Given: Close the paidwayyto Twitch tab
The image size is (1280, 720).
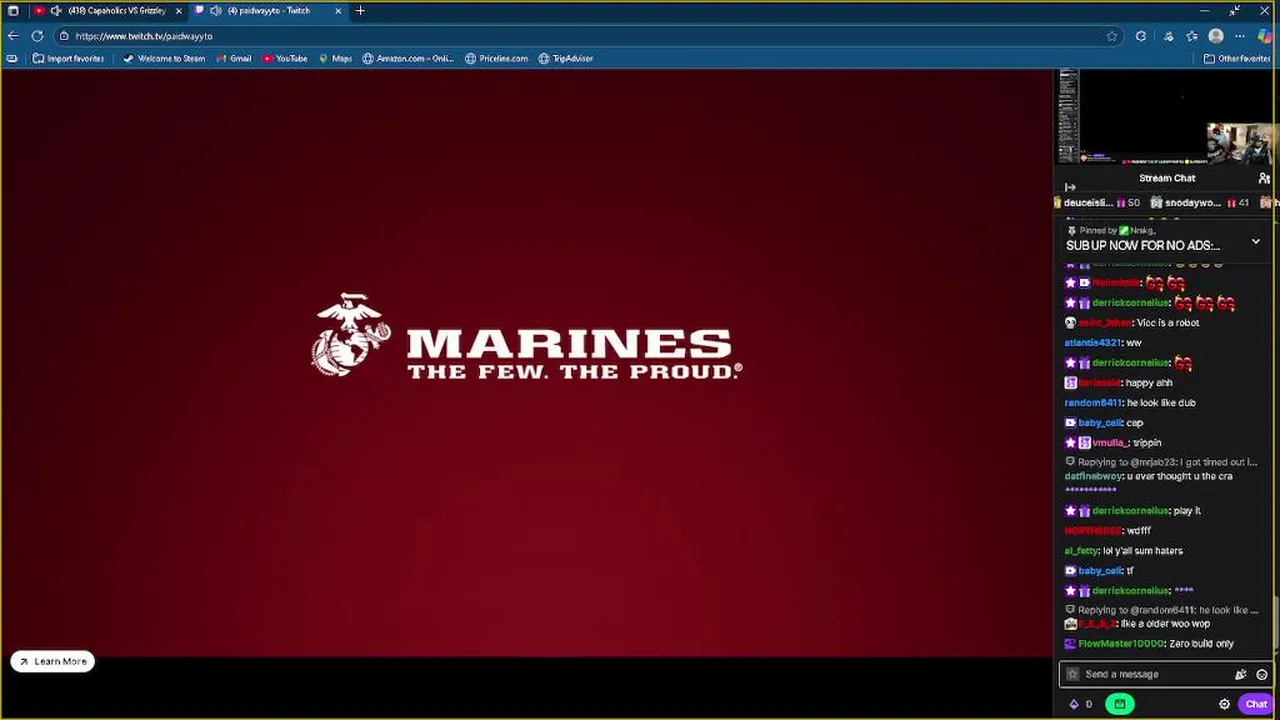Looking at the screenshot, I should point(338,11).
